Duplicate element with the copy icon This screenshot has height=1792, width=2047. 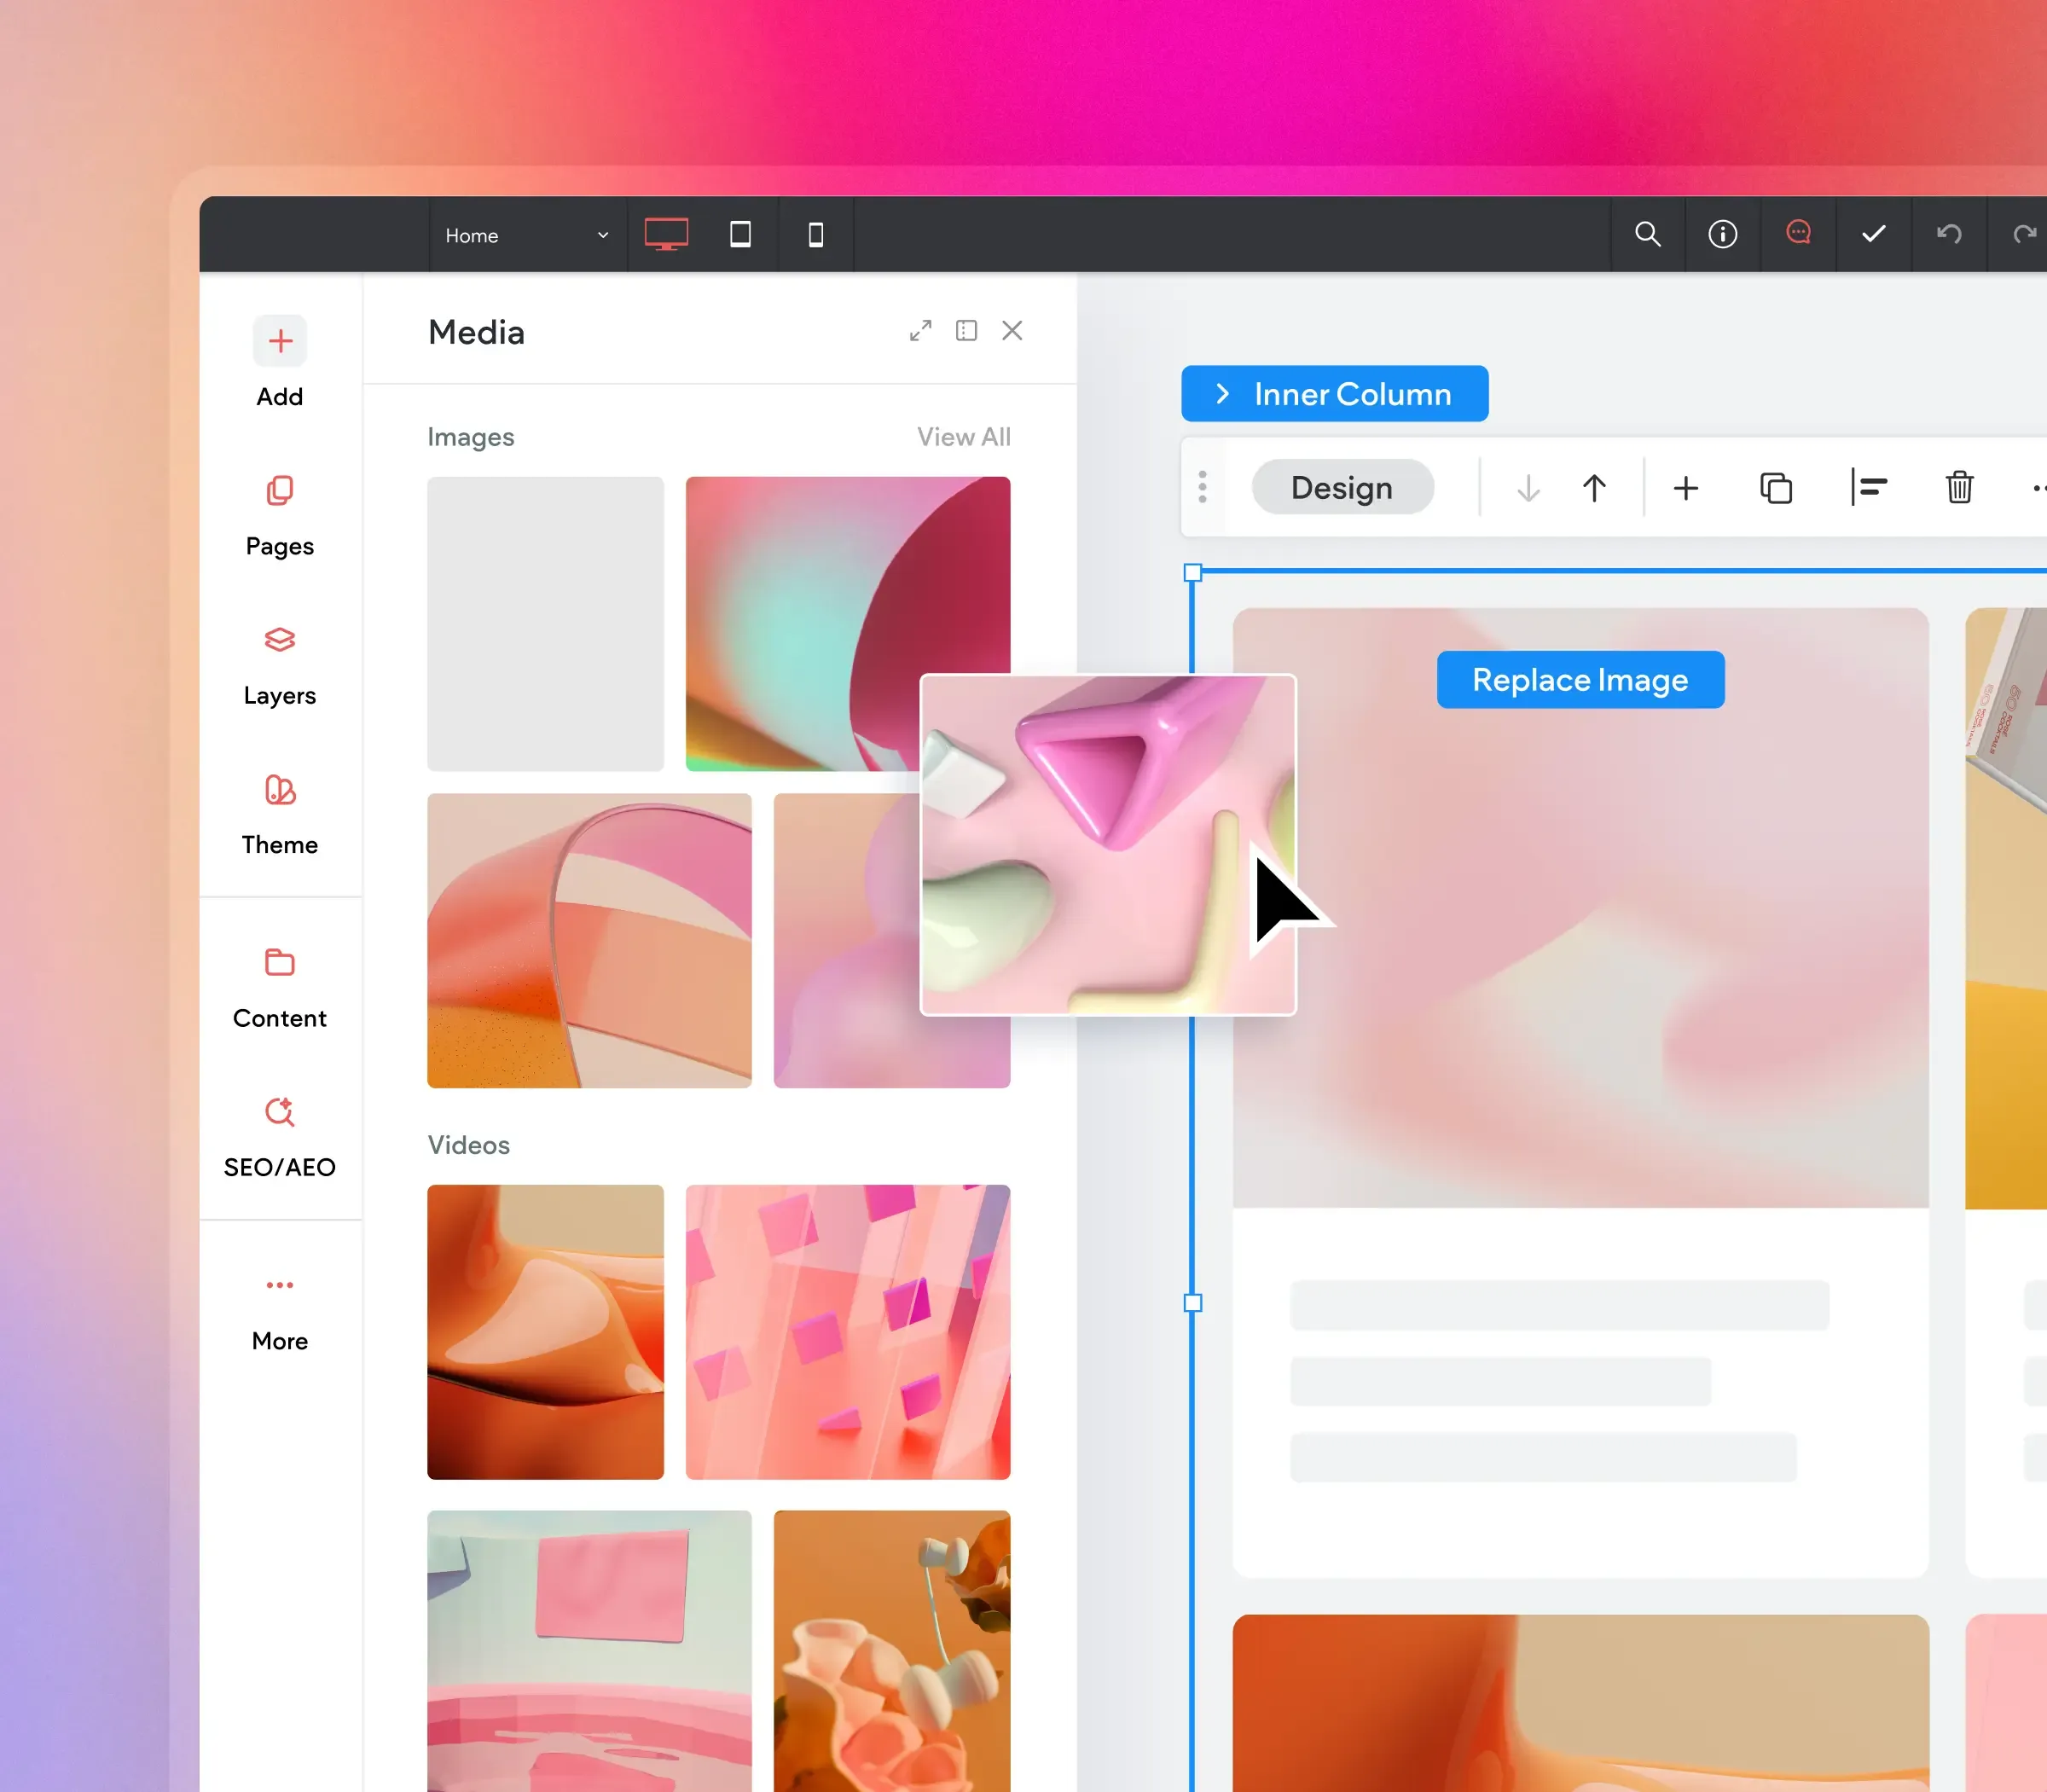[x=1776, y=488]
